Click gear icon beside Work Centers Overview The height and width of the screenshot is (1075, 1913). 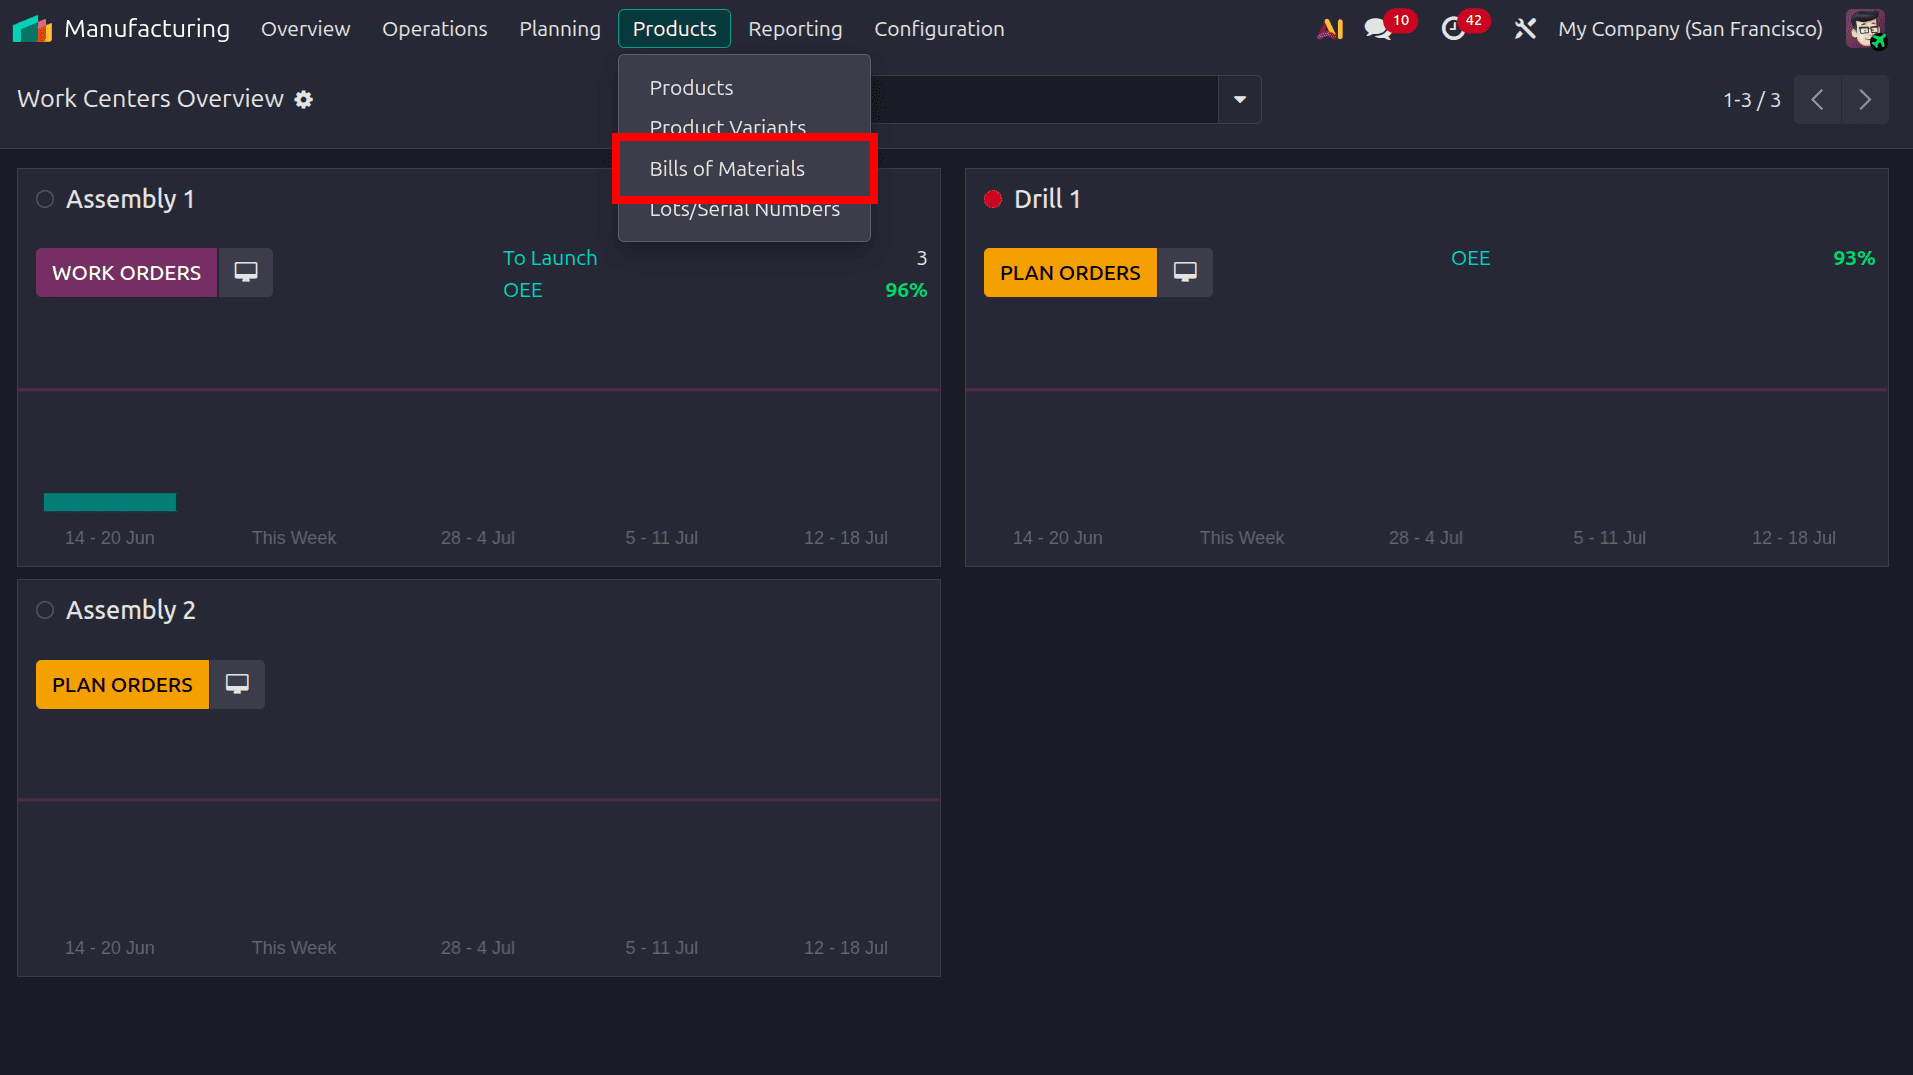[x=304, y=100]
